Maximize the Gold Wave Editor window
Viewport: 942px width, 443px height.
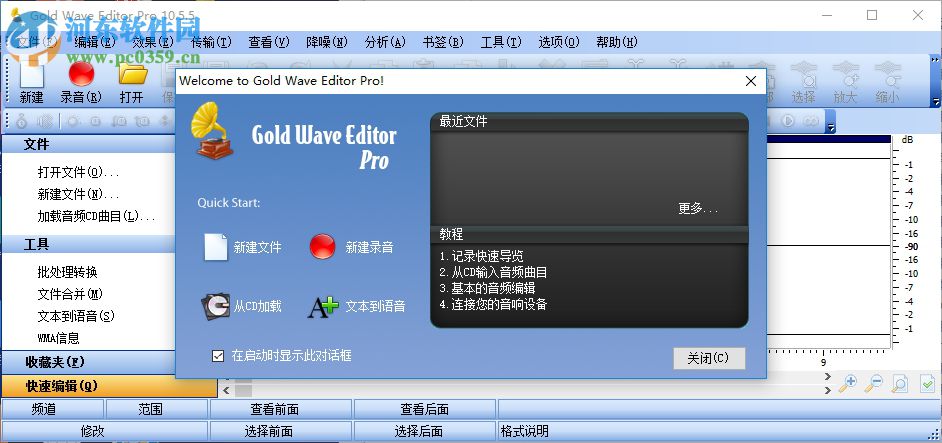tap(872, 15)
